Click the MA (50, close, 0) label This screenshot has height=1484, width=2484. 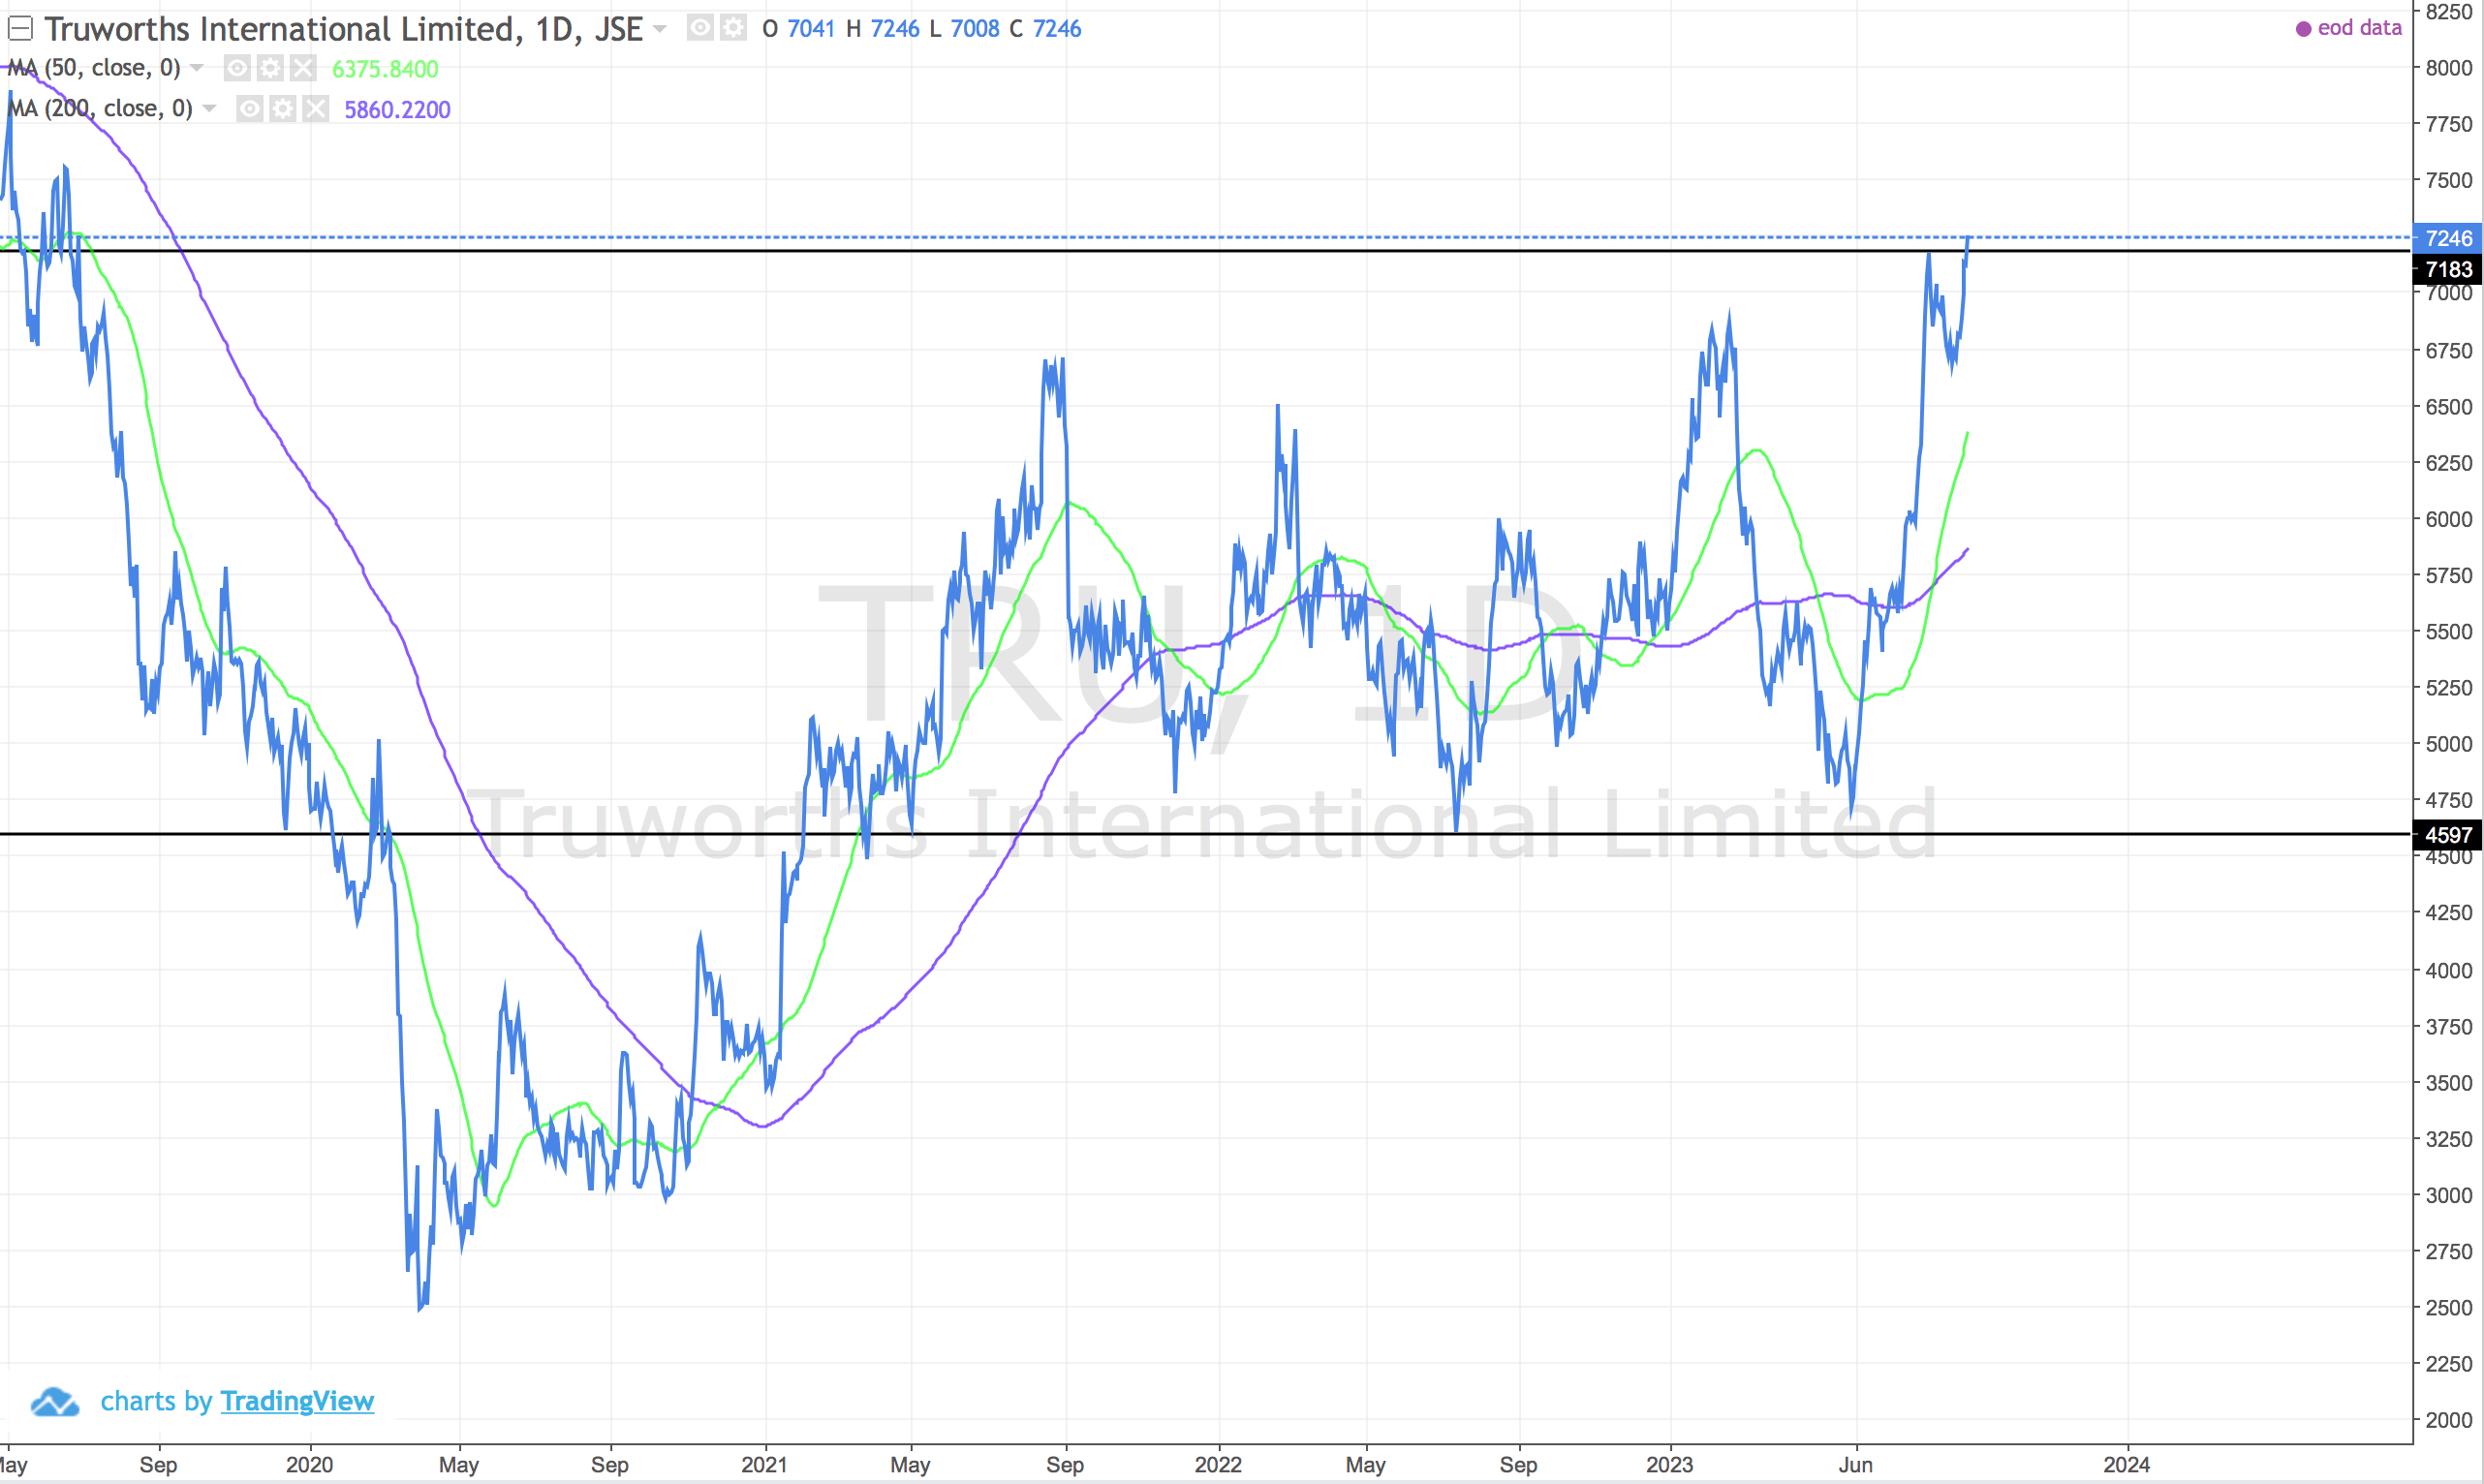pos(94,68)
